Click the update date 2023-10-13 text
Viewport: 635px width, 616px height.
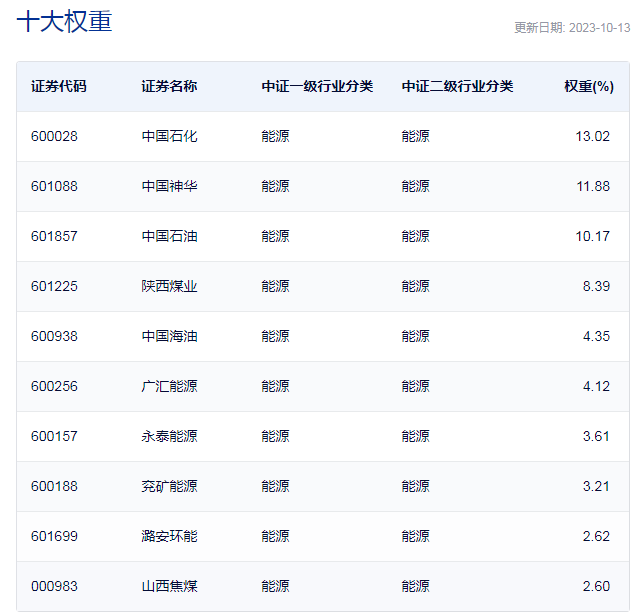tap(599, 28)
